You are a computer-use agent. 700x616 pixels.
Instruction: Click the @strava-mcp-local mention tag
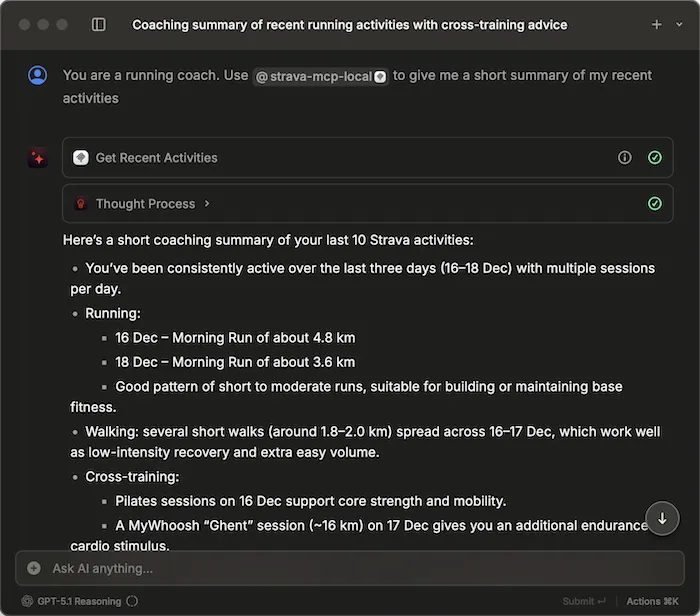319,76
